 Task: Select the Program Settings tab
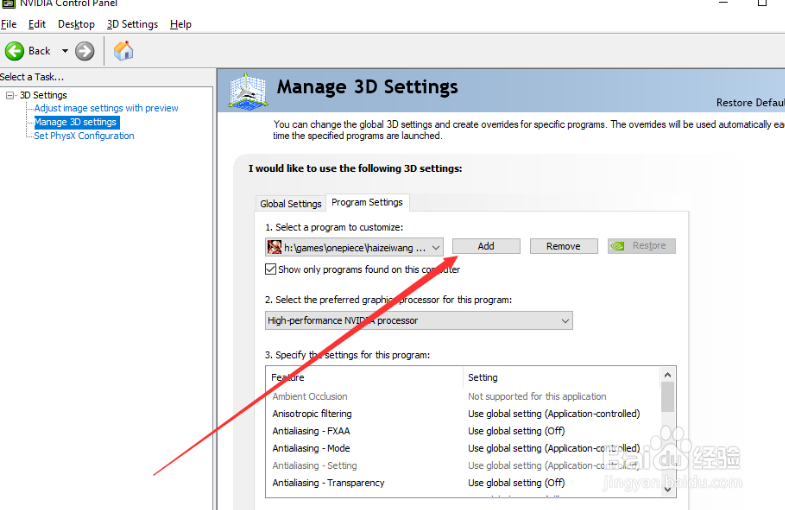coord(367,202)
